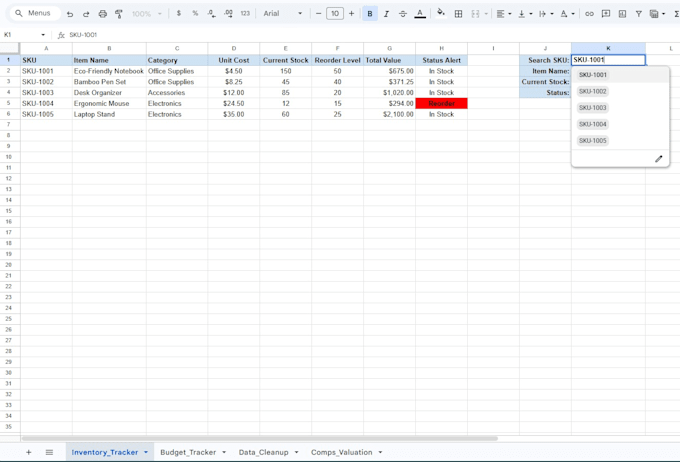Image resolution: width=680 pixels, height=462 pixels.
Task: Click the Insert comment icon
Action: pyautogui.click(x=606, y=14)
